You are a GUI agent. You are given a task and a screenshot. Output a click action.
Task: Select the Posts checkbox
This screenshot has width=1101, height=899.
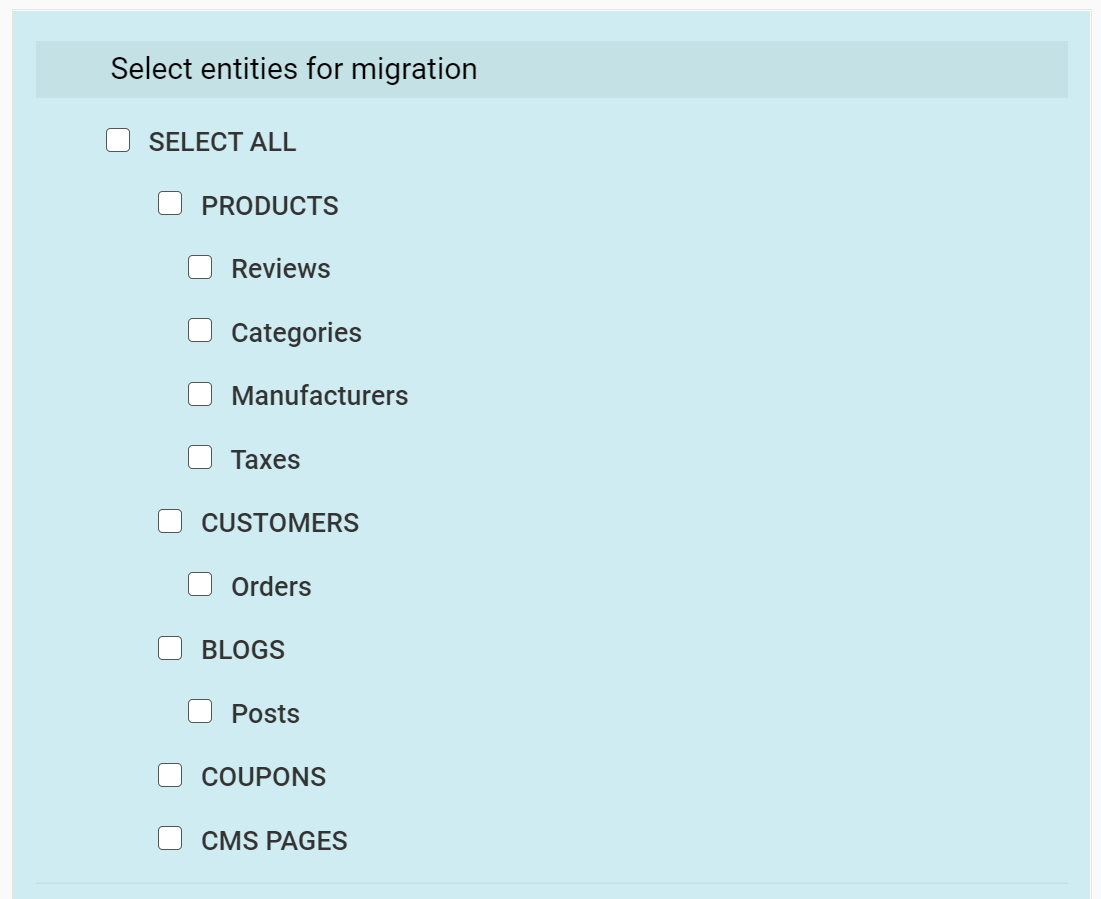(x=200, y=712)
